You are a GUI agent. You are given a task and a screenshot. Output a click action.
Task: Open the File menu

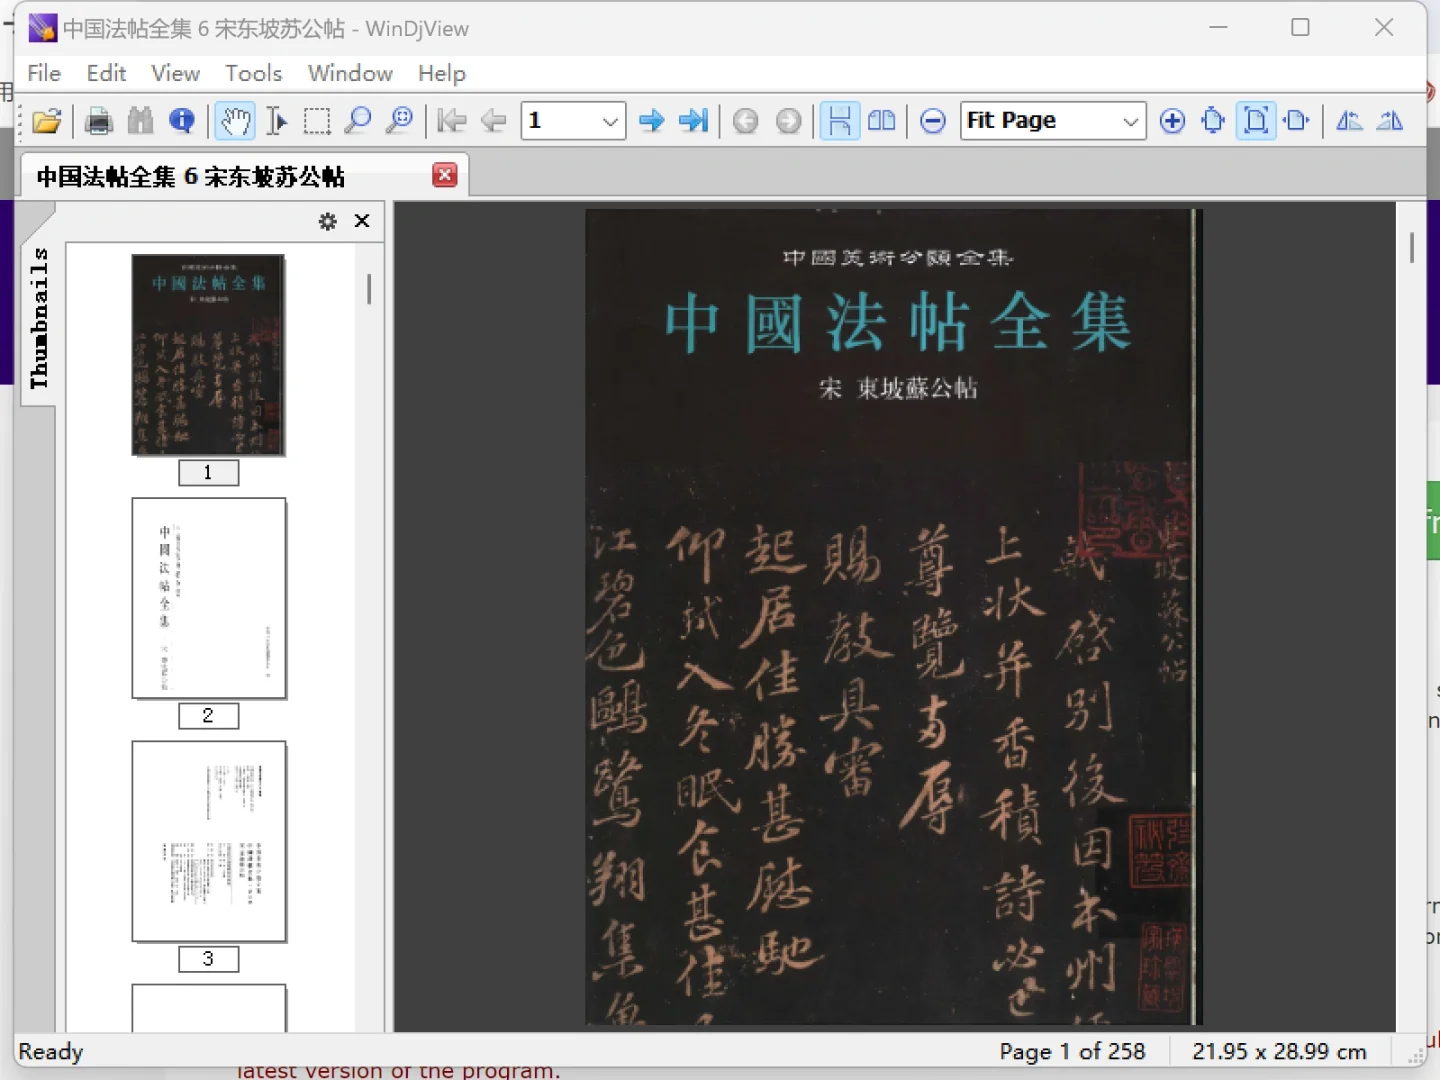[44, 73]
